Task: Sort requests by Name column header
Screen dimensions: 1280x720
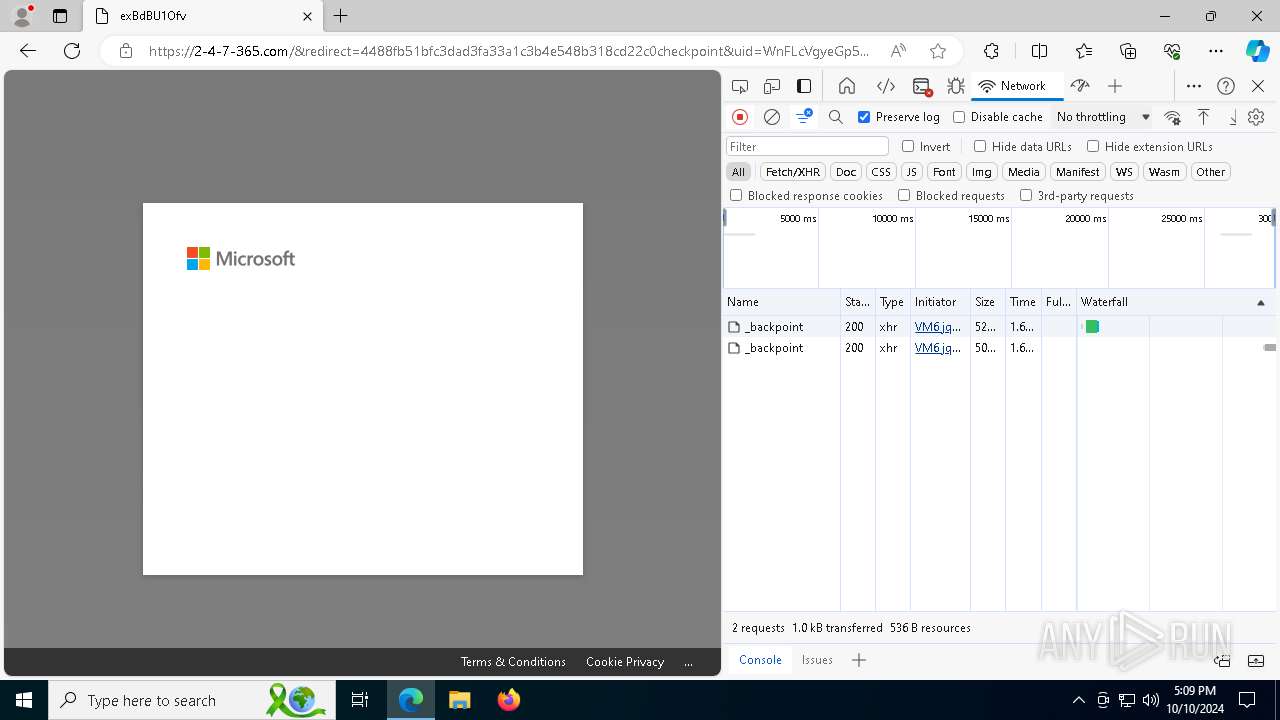Action: (782, 302)
